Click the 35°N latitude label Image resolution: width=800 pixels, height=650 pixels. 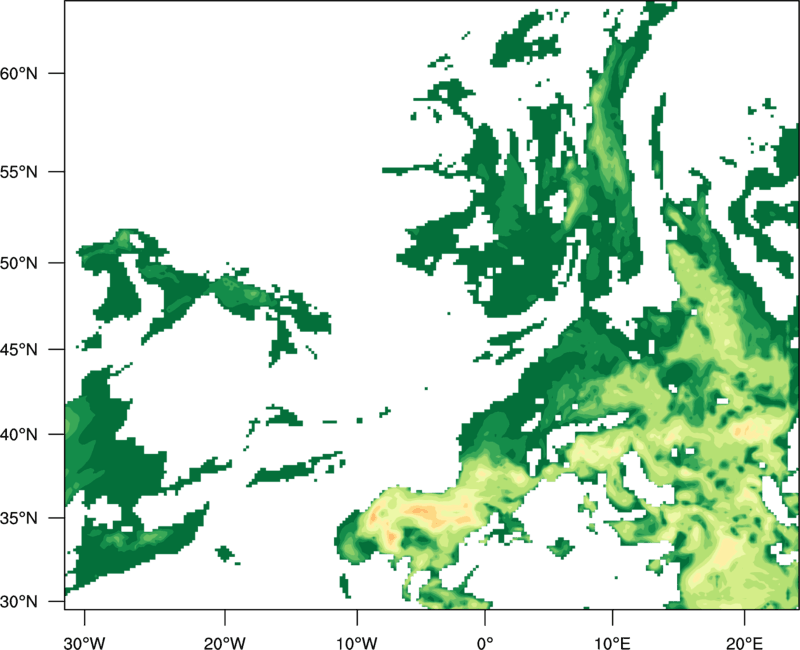(x=18, y=518)
